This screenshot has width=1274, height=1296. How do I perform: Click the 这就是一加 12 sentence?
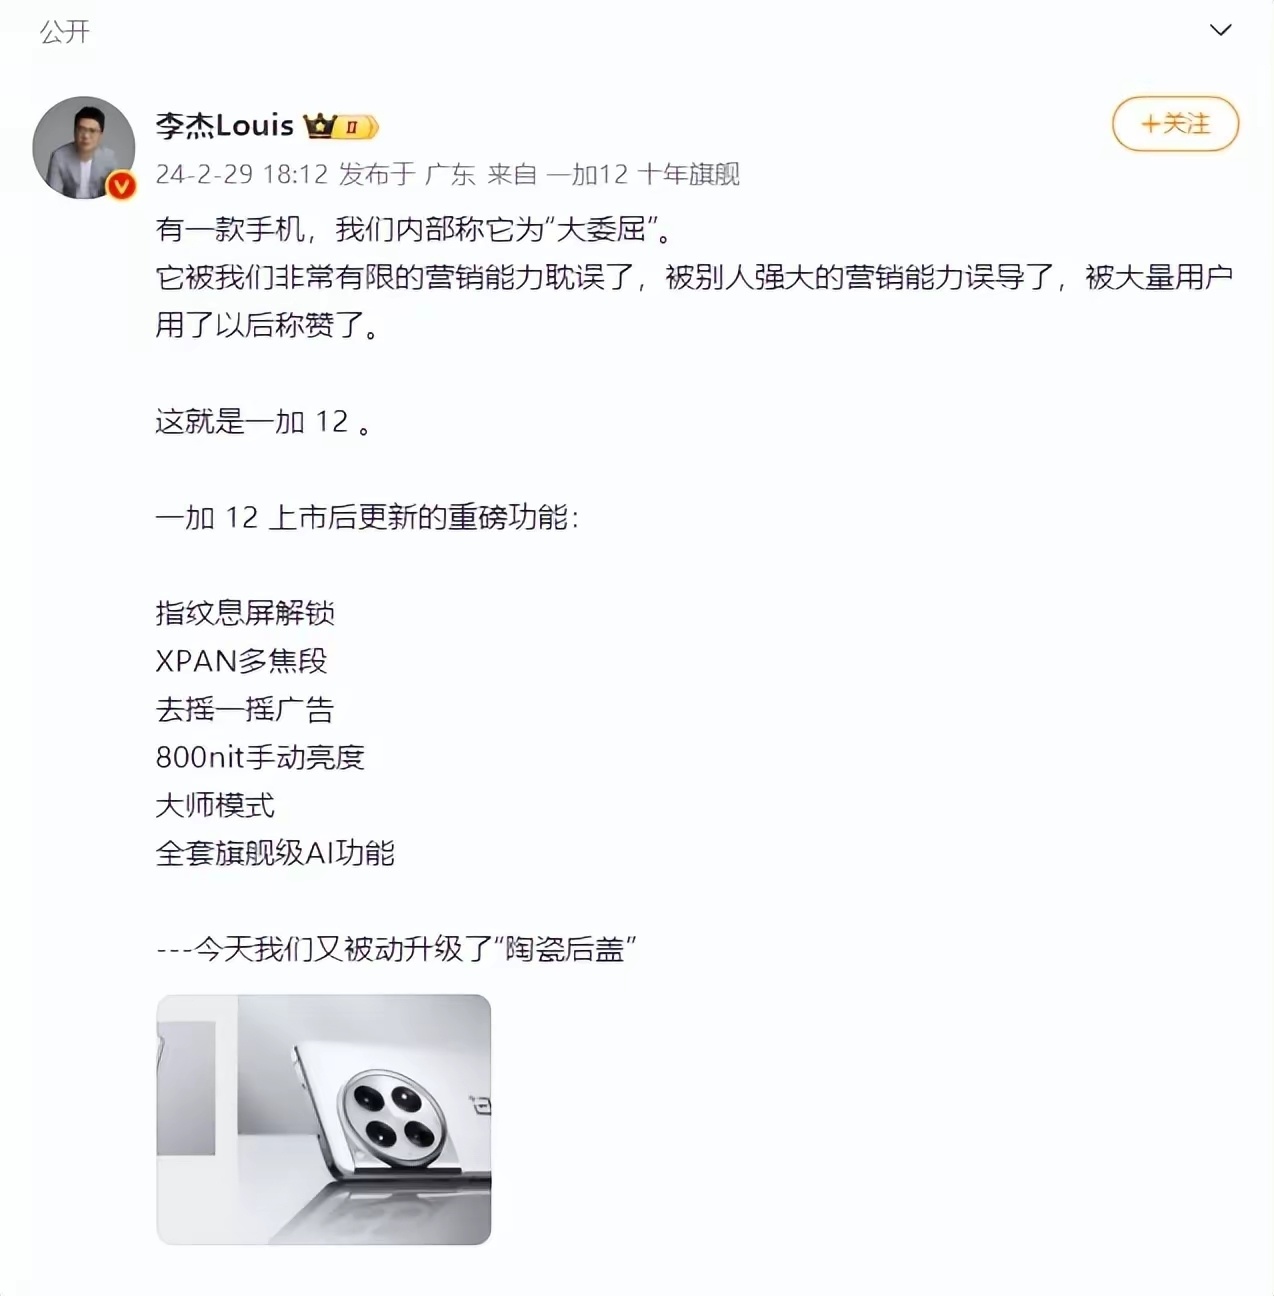pyautogui.click(x=264, y=421)
